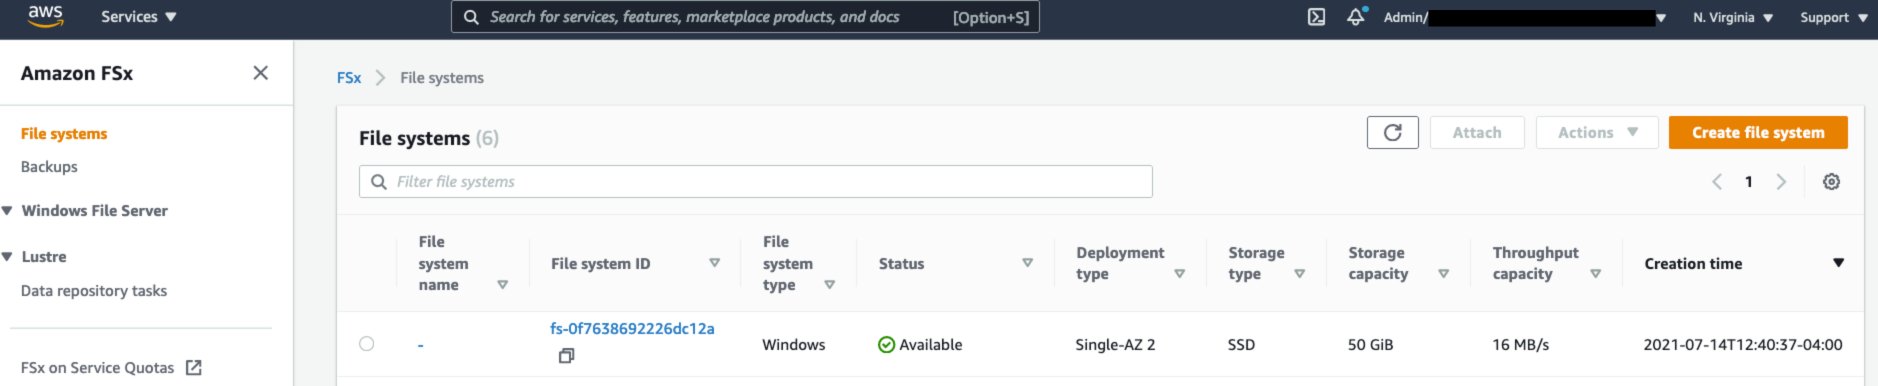Viewport: 1878px width, 386px height.
Task: Focus the Filter file systems field
Action: pyautogui.click(x=756, y=181)
